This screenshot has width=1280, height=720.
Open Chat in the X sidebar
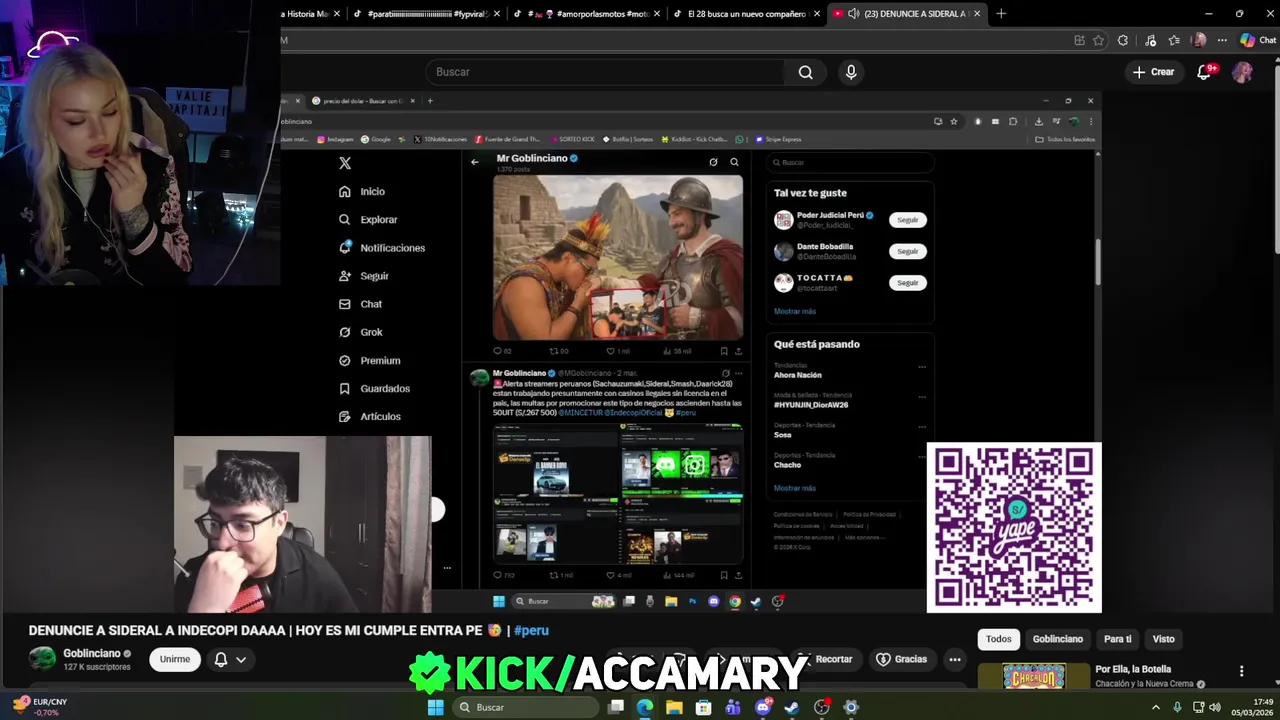pyautogui.click(x=361, y=304)
